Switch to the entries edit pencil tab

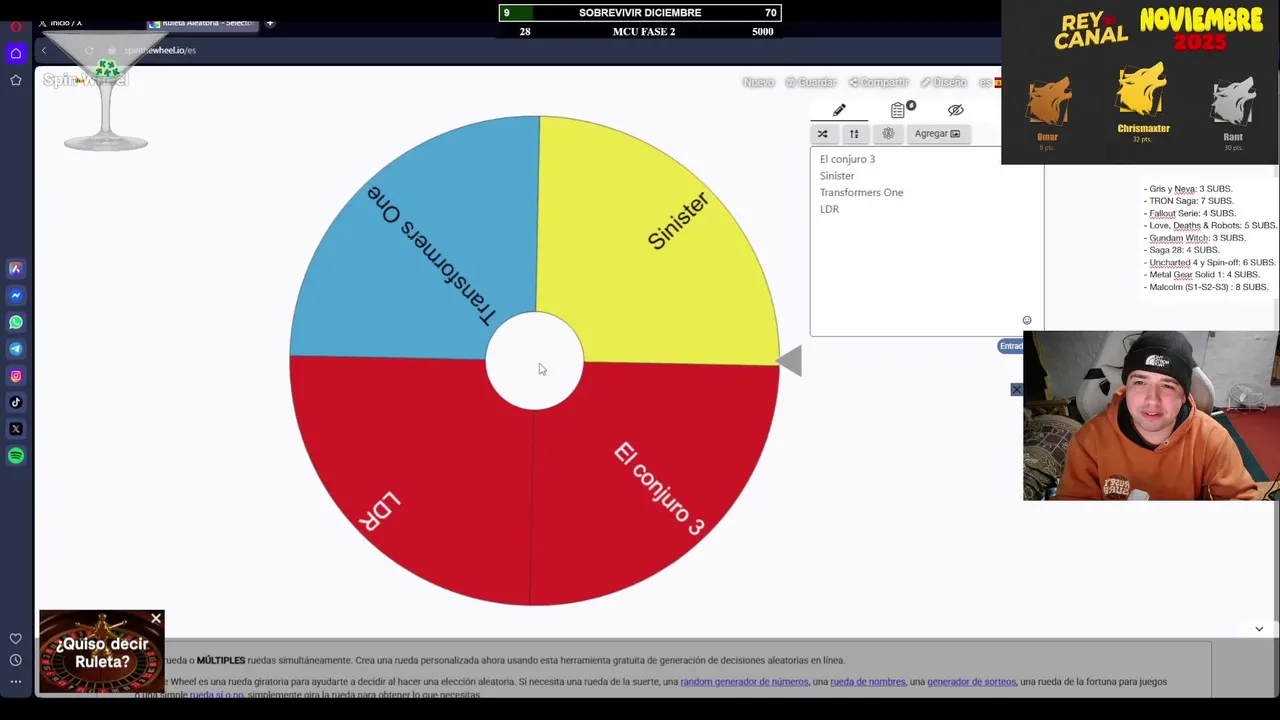coord(839,110)
